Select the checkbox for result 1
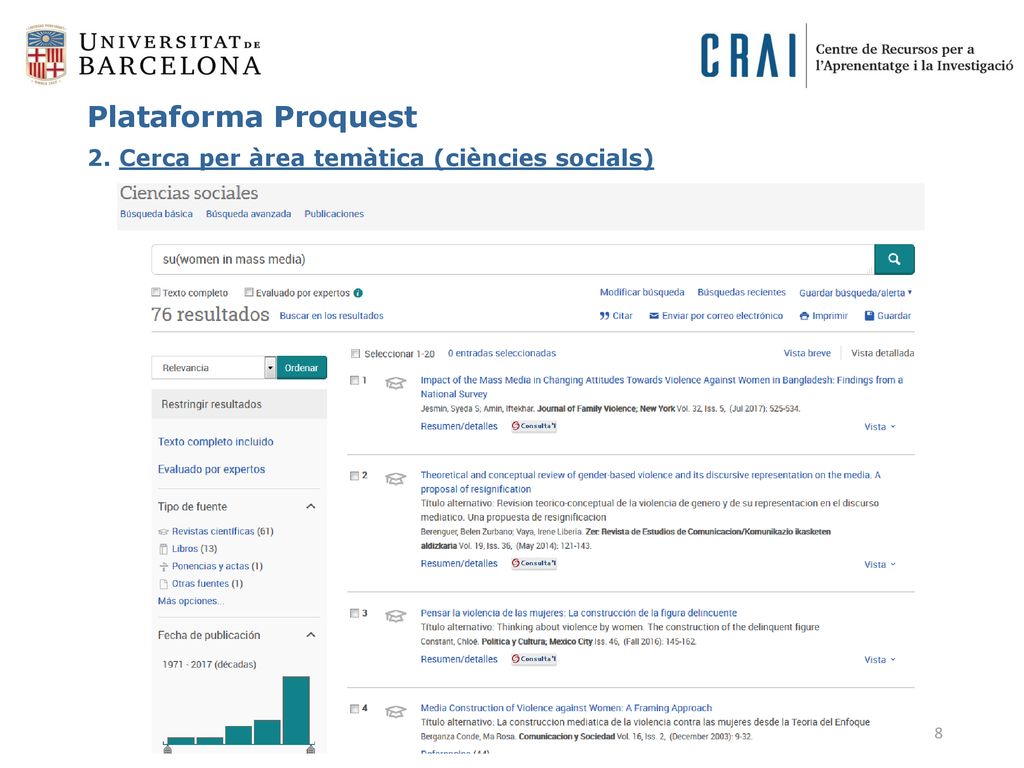The width and height of the screenshot is (1024, 768). (354, 380)
